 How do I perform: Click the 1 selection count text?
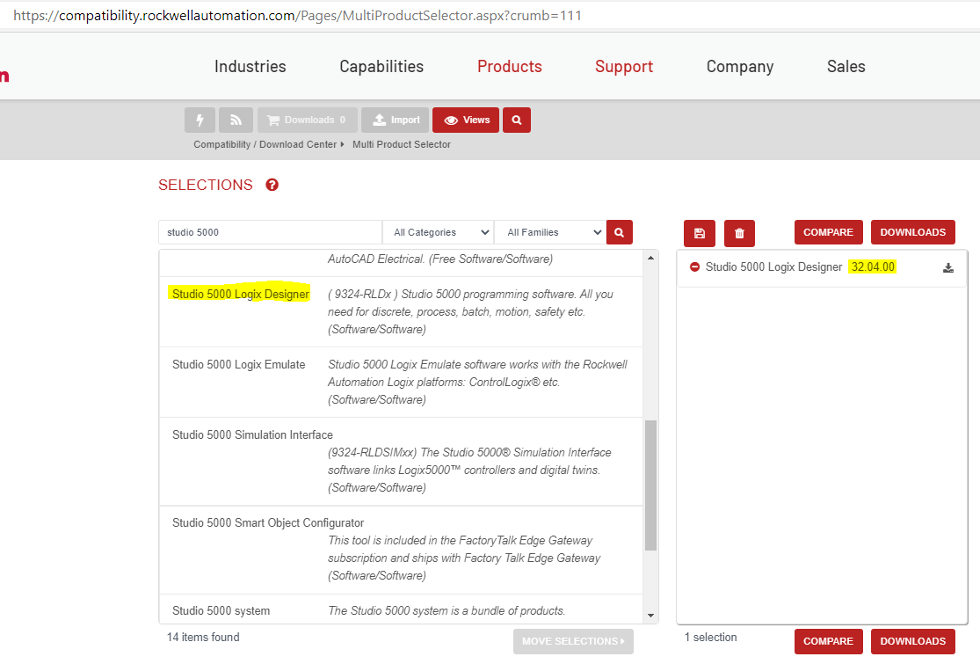point(711,637)
